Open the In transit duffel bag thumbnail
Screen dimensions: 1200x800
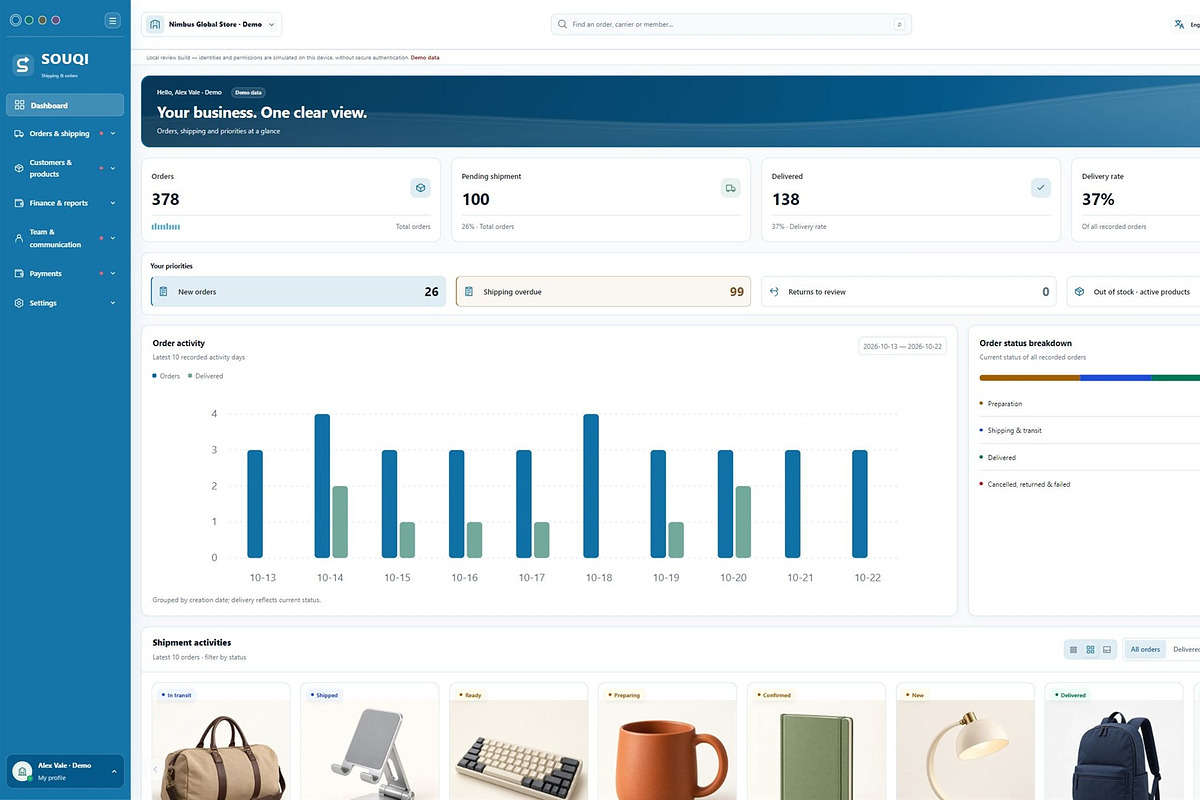[221, 750]
